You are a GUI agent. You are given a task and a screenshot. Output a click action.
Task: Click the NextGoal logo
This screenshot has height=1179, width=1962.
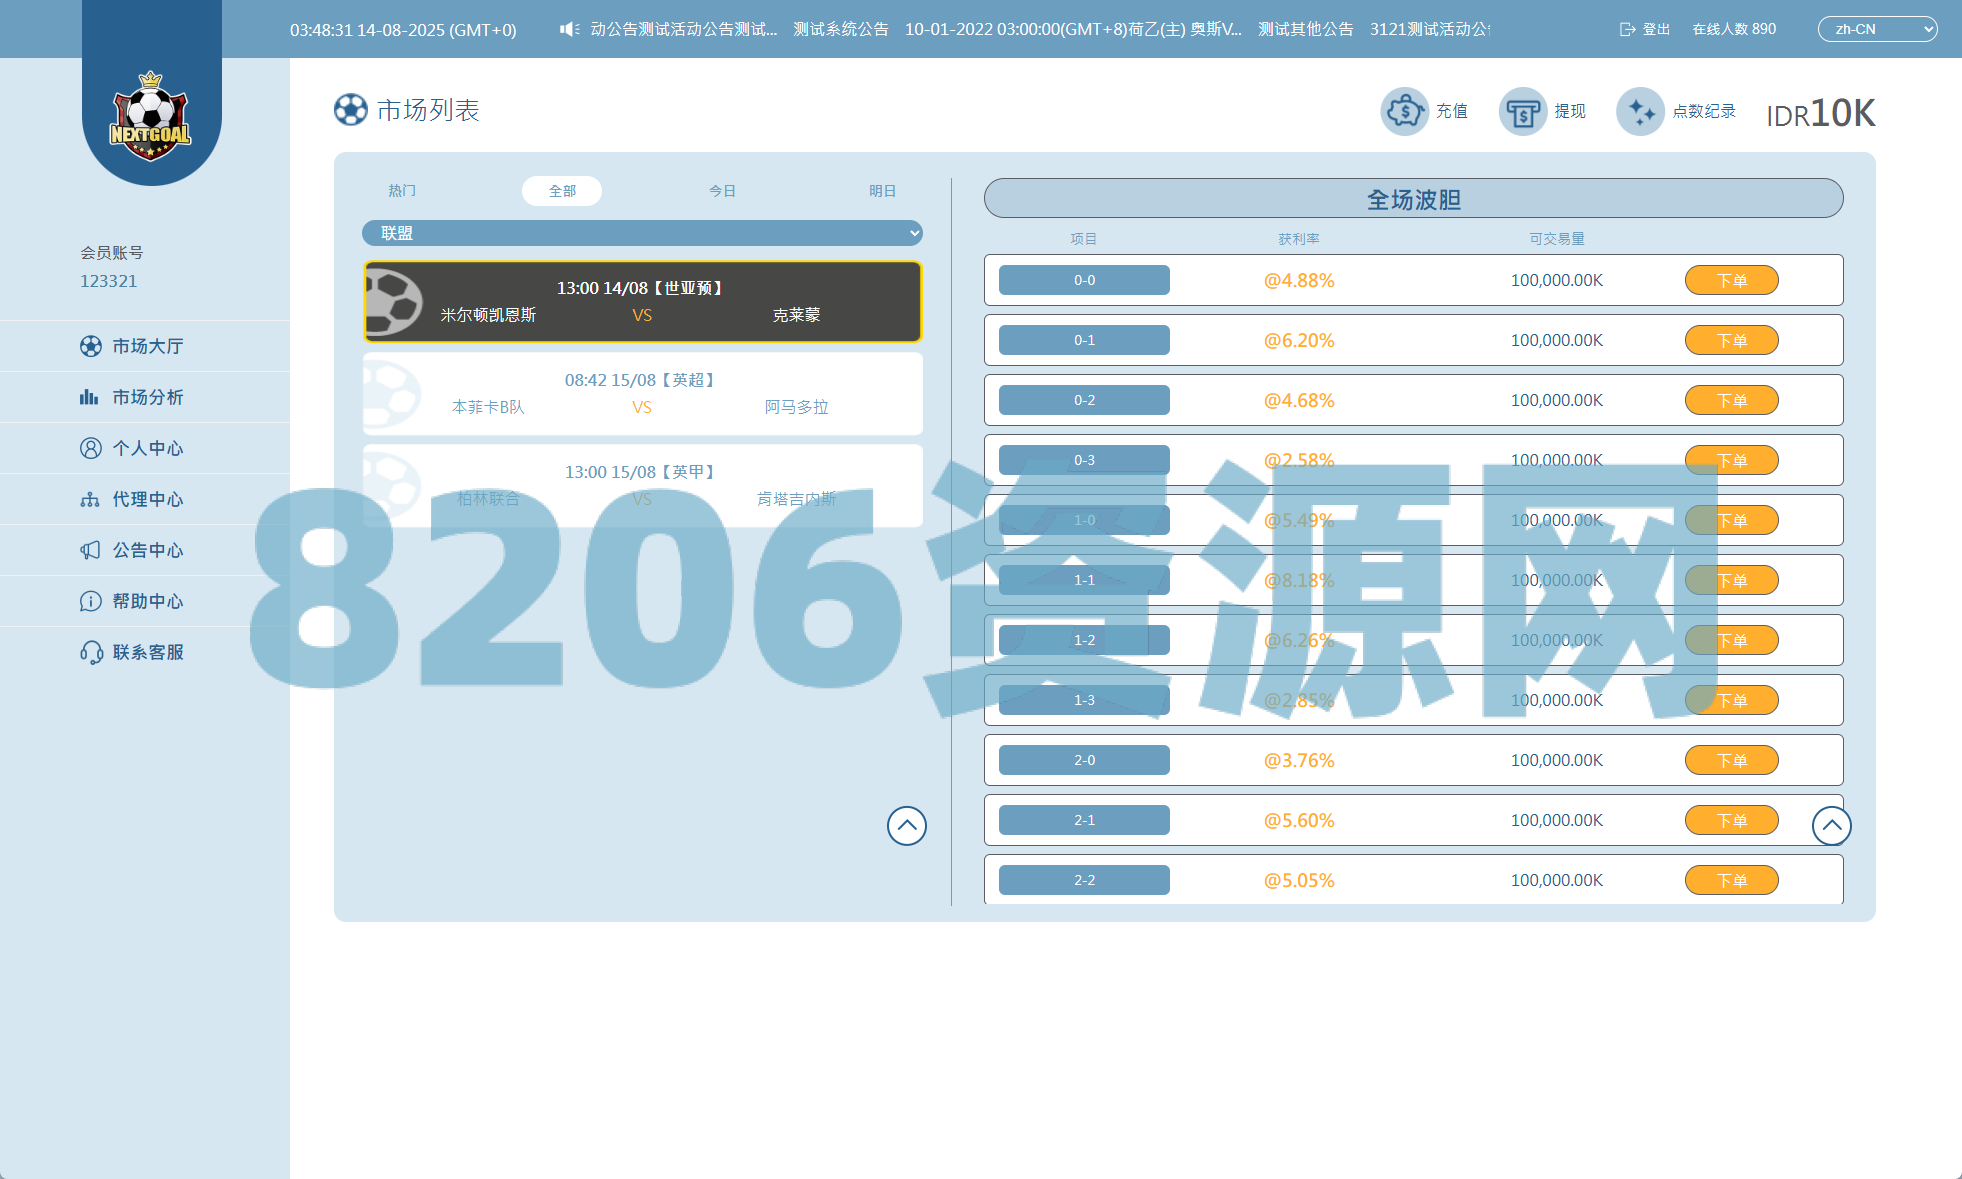(x=150, y=116)
